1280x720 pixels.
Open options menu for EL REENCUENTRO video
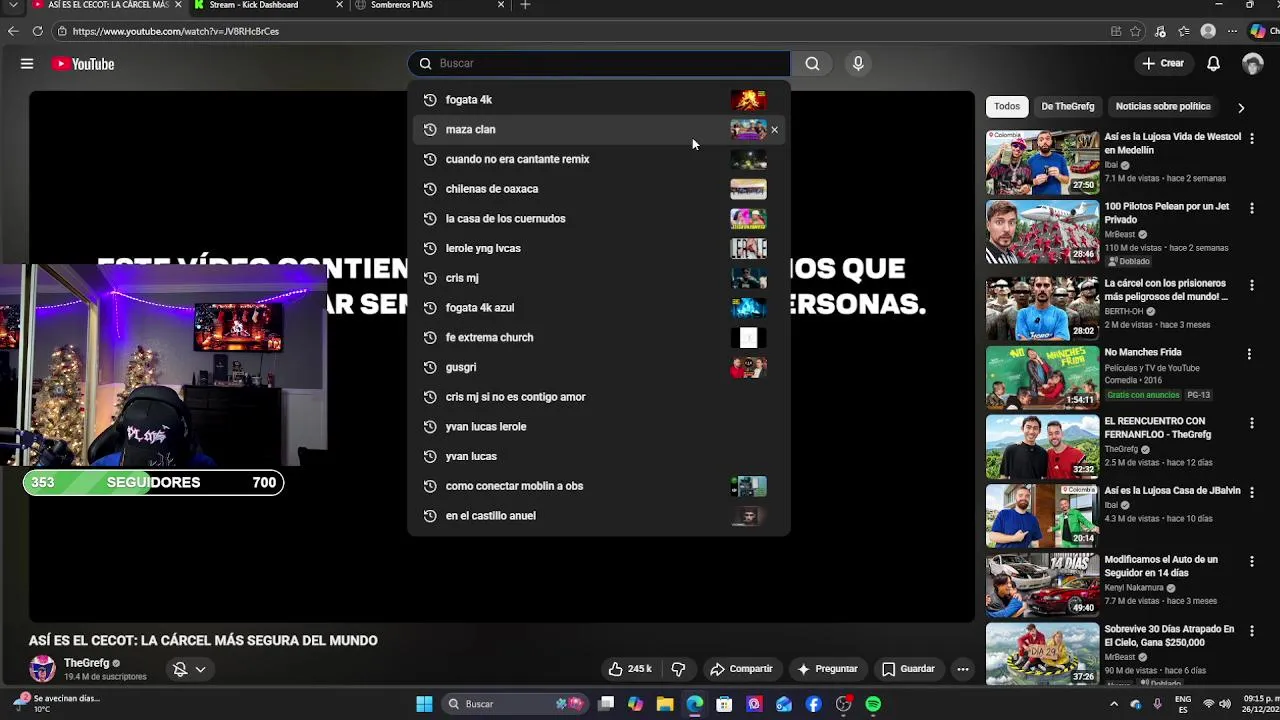1251,423
